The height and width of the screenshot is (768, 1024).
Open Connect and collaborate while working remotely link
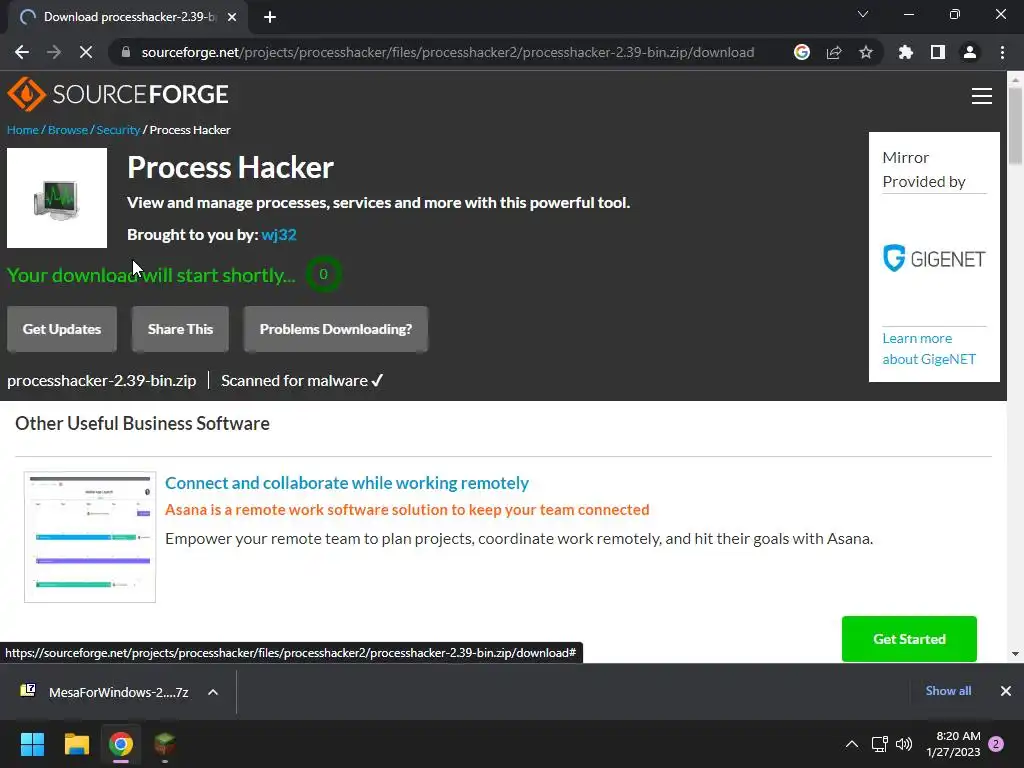[347, 483]
